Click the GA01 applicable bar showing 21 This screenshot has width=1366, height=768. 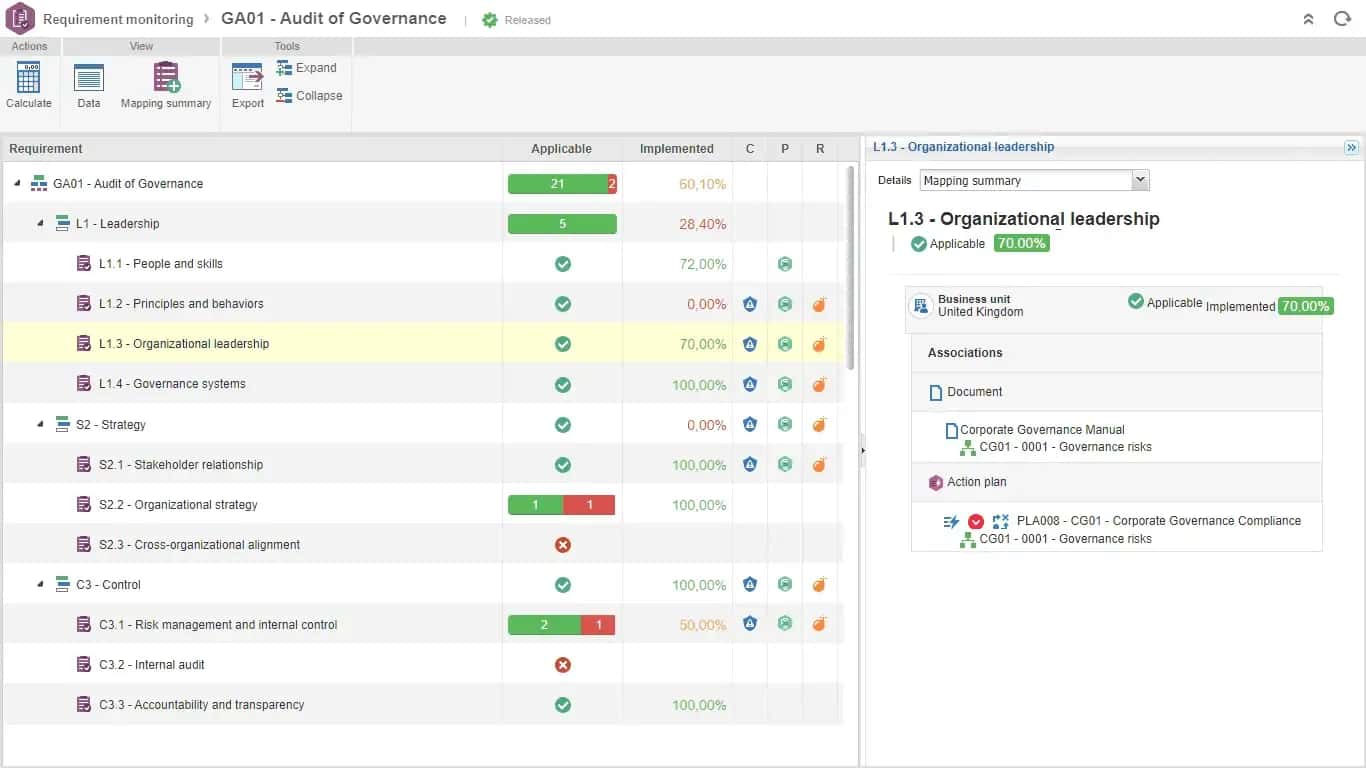pyautogui.click(x=562, y=184)
